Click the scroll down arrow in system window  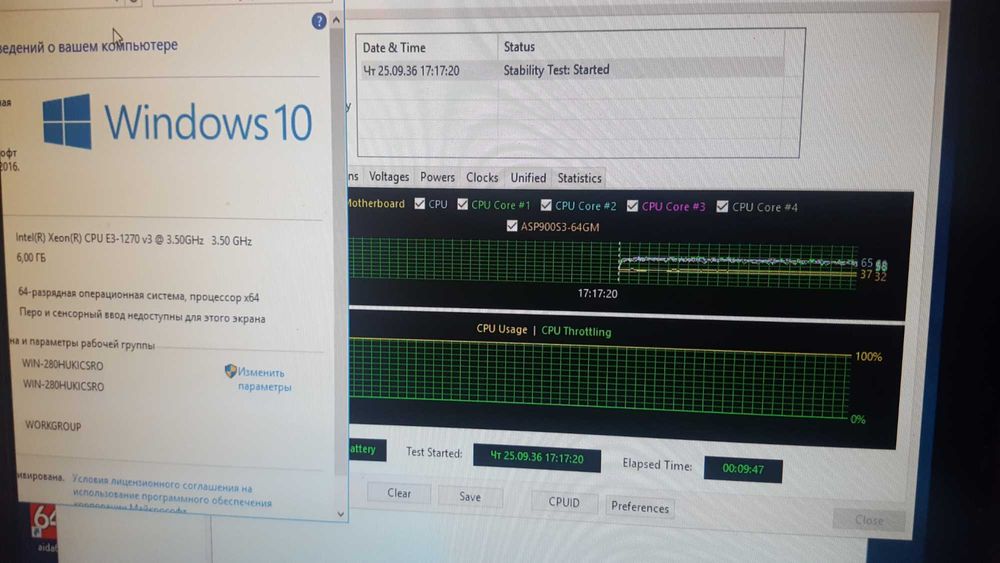341,514
